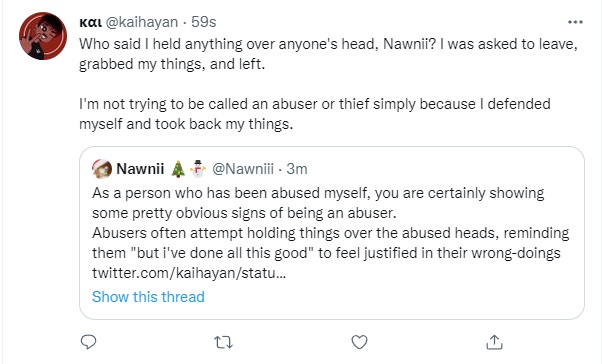This screenshot has width=602, height=364.
Task: Open the @kaihayan handle
Action: pyautogui.click(x=142, y=22)
